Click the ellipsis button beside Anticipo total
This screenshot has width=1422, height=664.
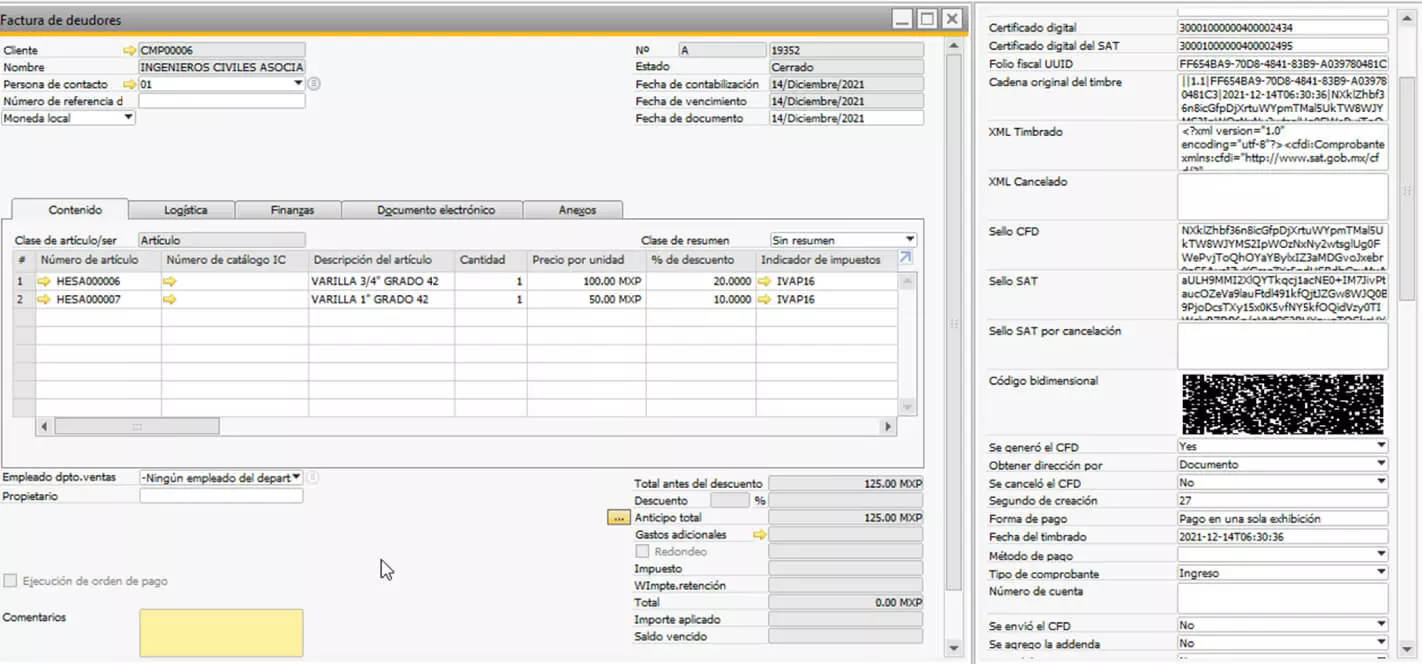618,518
